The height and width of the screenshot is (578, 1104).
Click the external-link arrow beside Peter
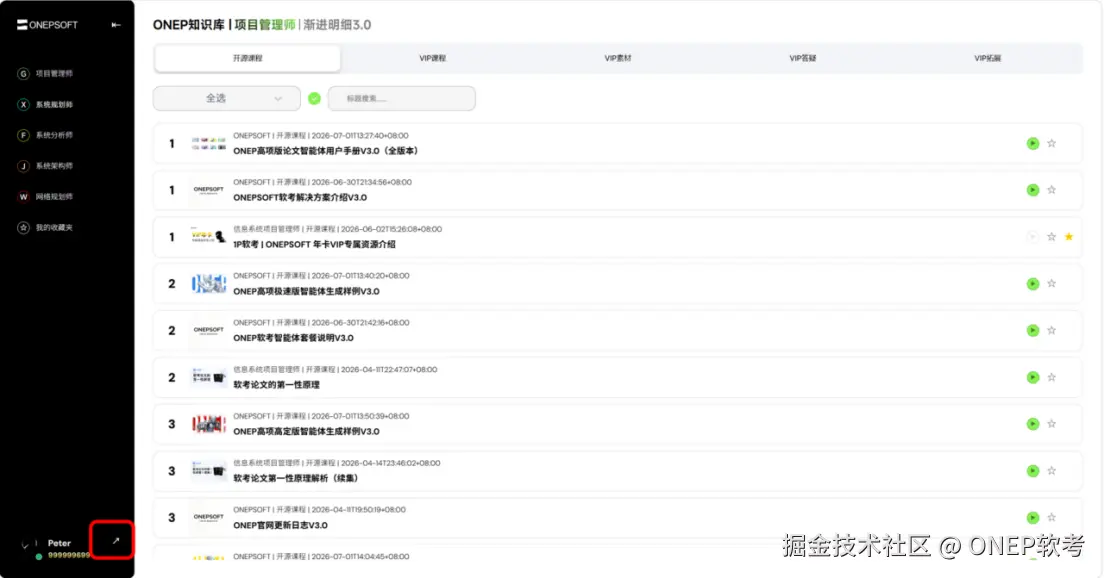(116, 541)
